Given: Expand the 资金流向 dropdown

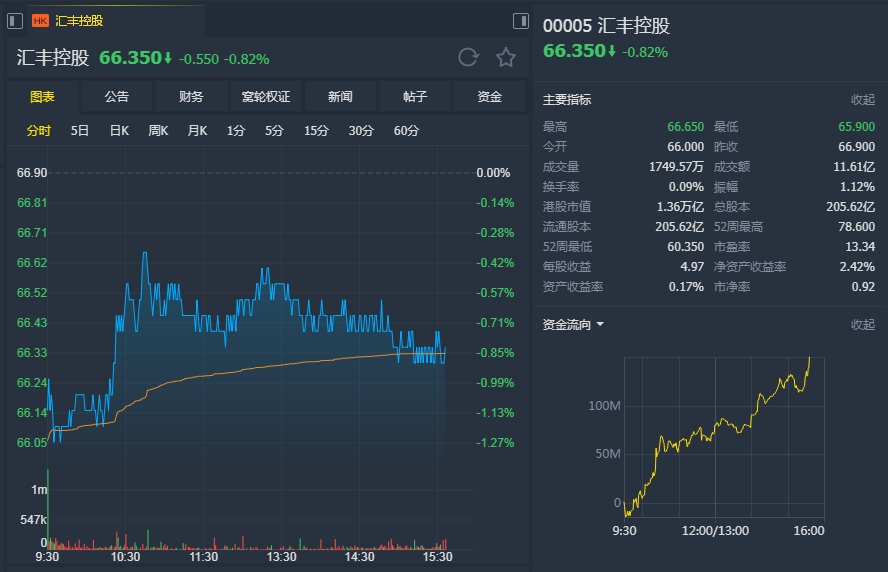Looking at the screenshot, I should (574, 325).
